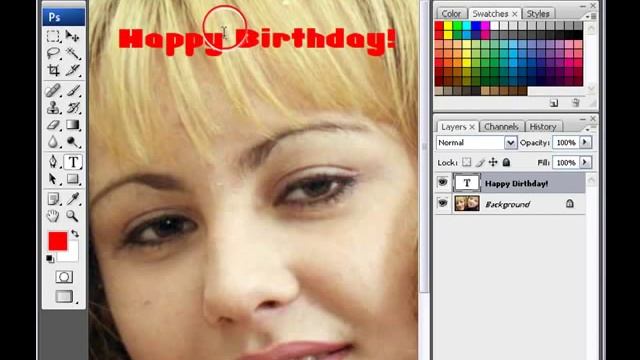The width and height of the screenshot is (640, 360).
Task: Select the Crop tool
Action: (53, 70)
